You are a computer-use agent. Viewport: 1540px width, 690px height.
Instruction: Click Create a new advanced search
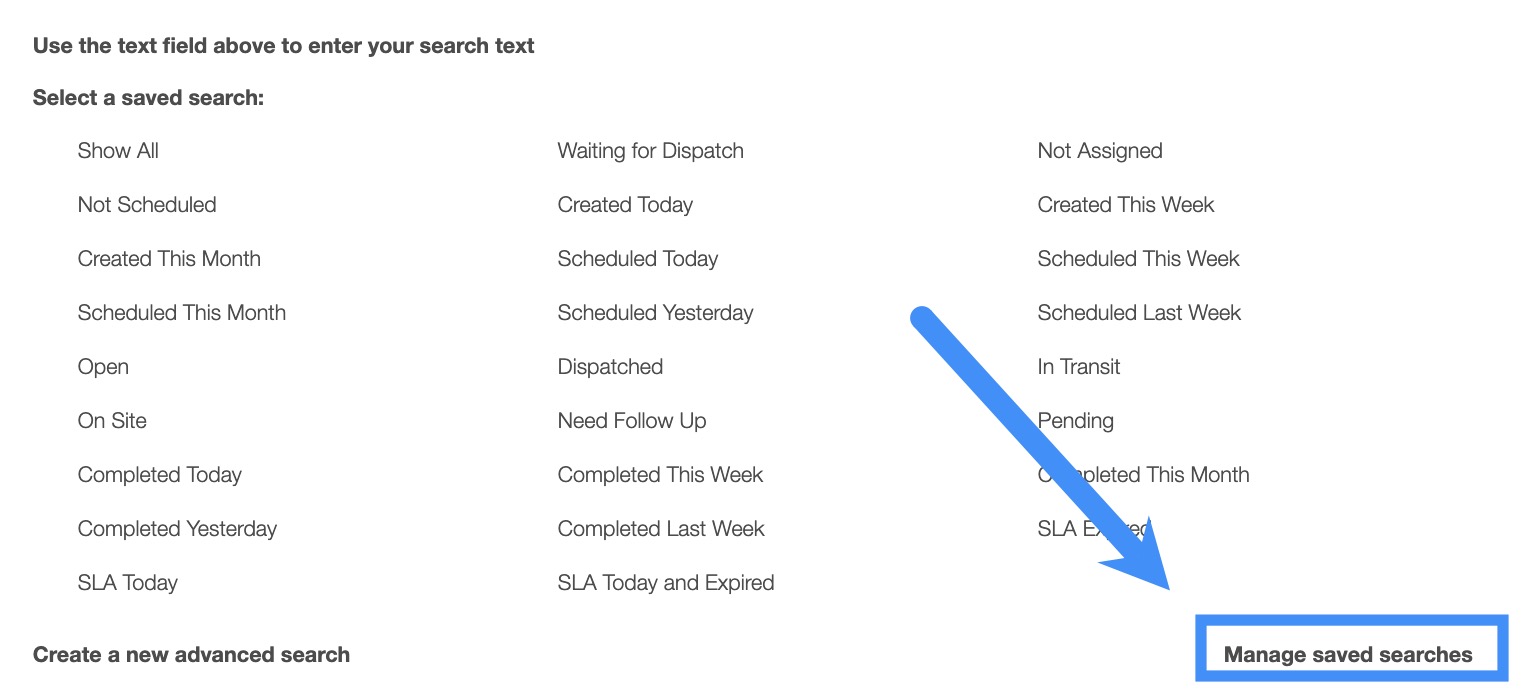191,655
